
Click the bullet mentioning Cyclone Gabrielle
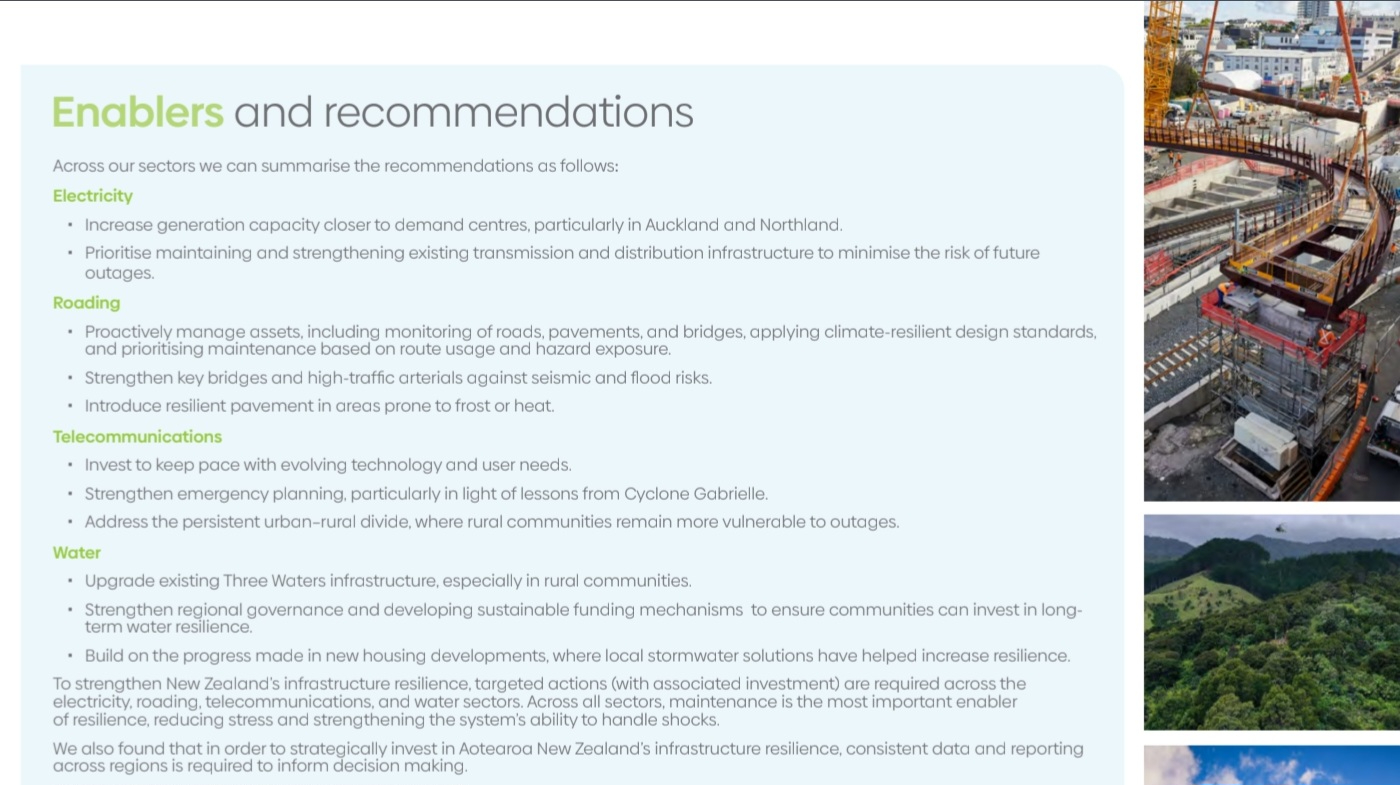click(x=426, y=494)
